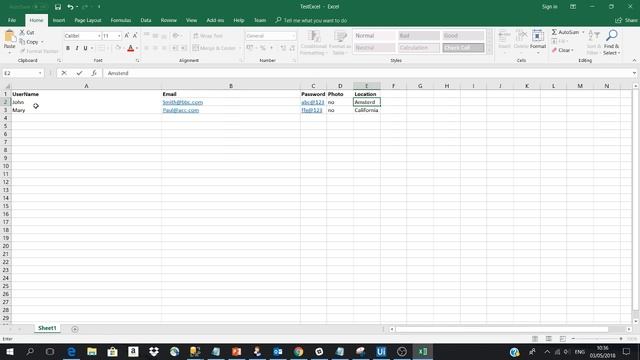
Task: Click the abc@123 password link
Action: 313,102
